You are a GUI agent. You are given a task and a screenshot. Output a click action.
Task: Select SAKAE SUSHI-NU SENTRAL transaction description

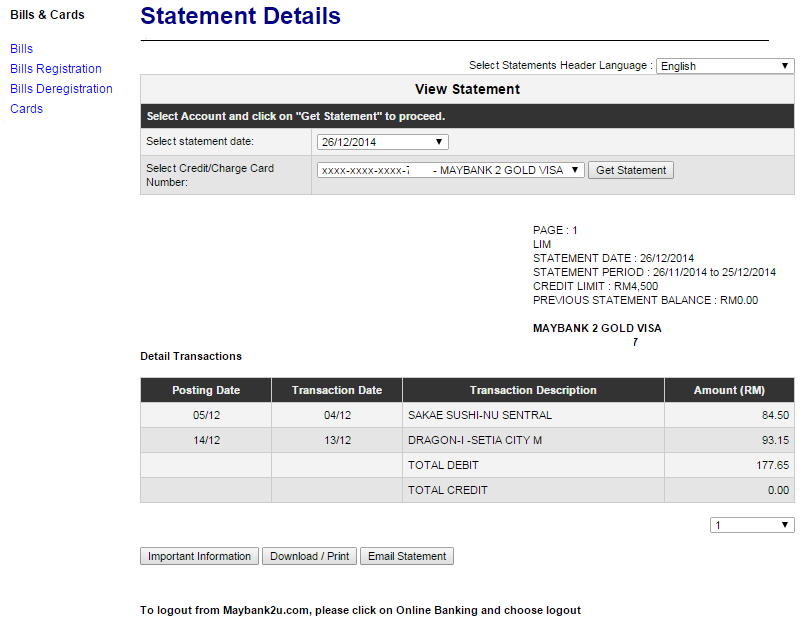click(x=480, y=415)
